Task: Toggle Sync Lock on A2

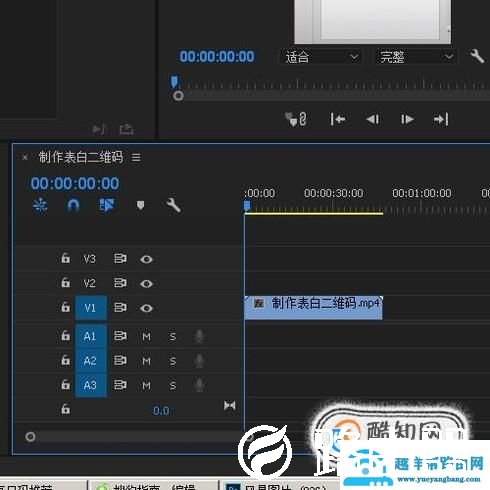Action: point(120,360)
